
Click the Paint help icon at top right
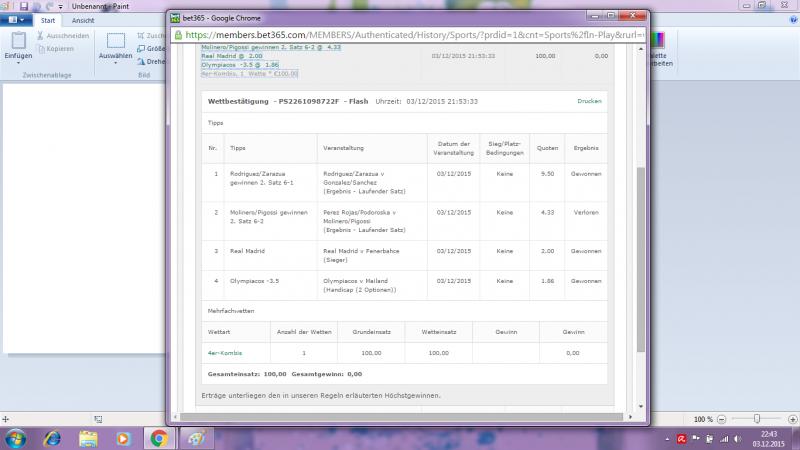click(x=793, y=20)
